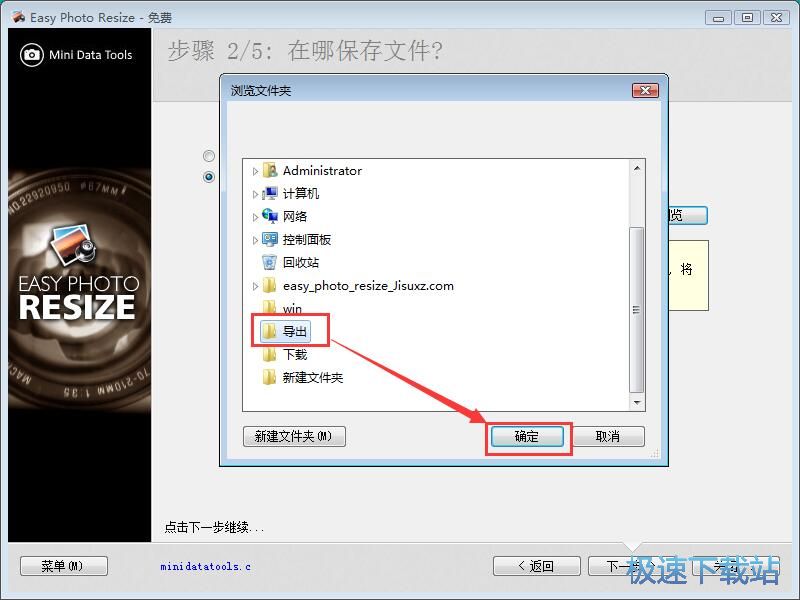This screenshot has height=600, width=800.
Task: Select the first unselected radio option
Action: [209, 156]
